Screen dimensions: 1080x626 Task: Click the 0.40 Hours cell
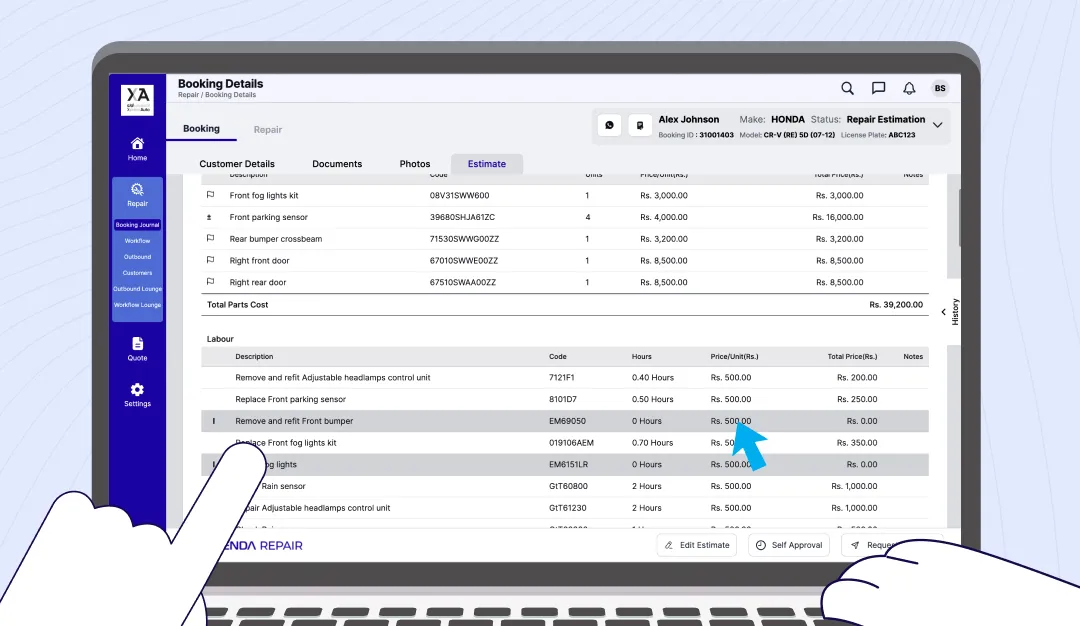click(652, 377)
